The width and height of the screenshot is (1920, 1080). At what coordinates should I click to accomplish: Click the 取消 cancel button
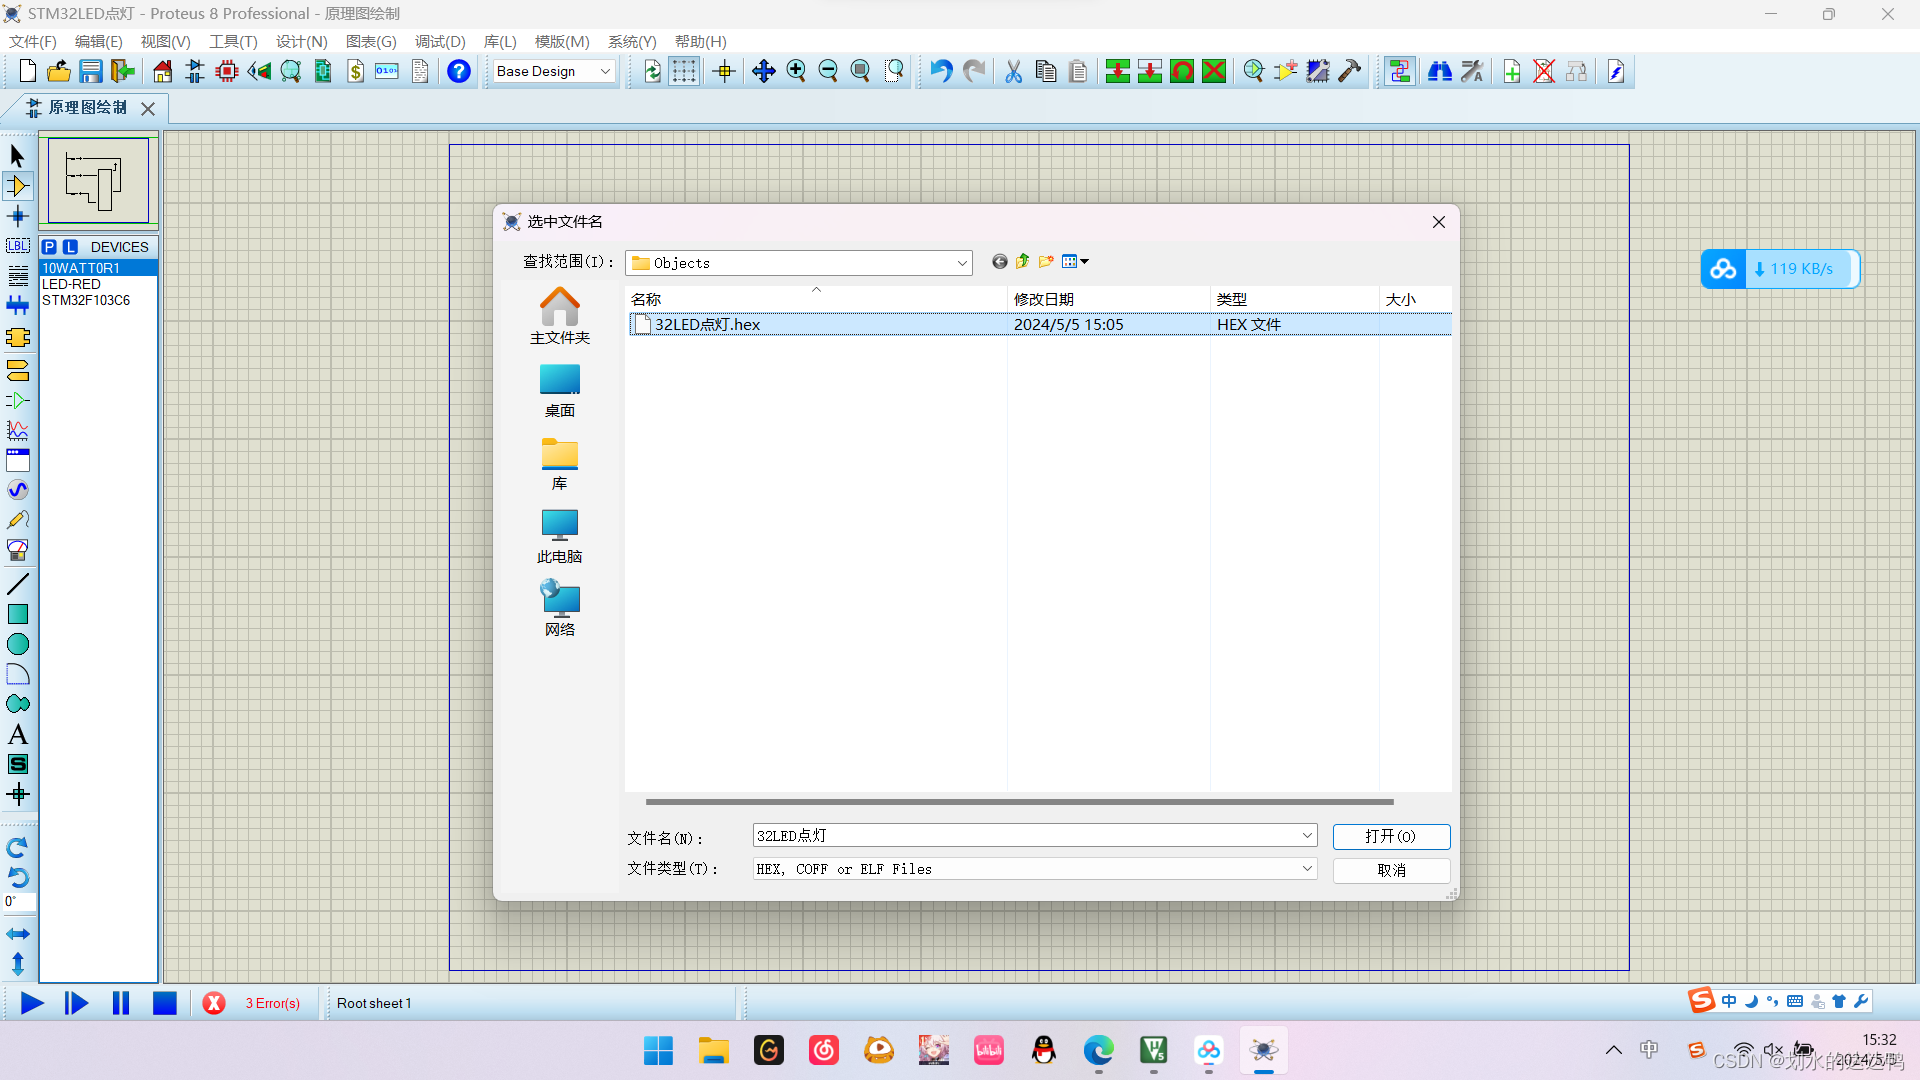[1391, 870]
